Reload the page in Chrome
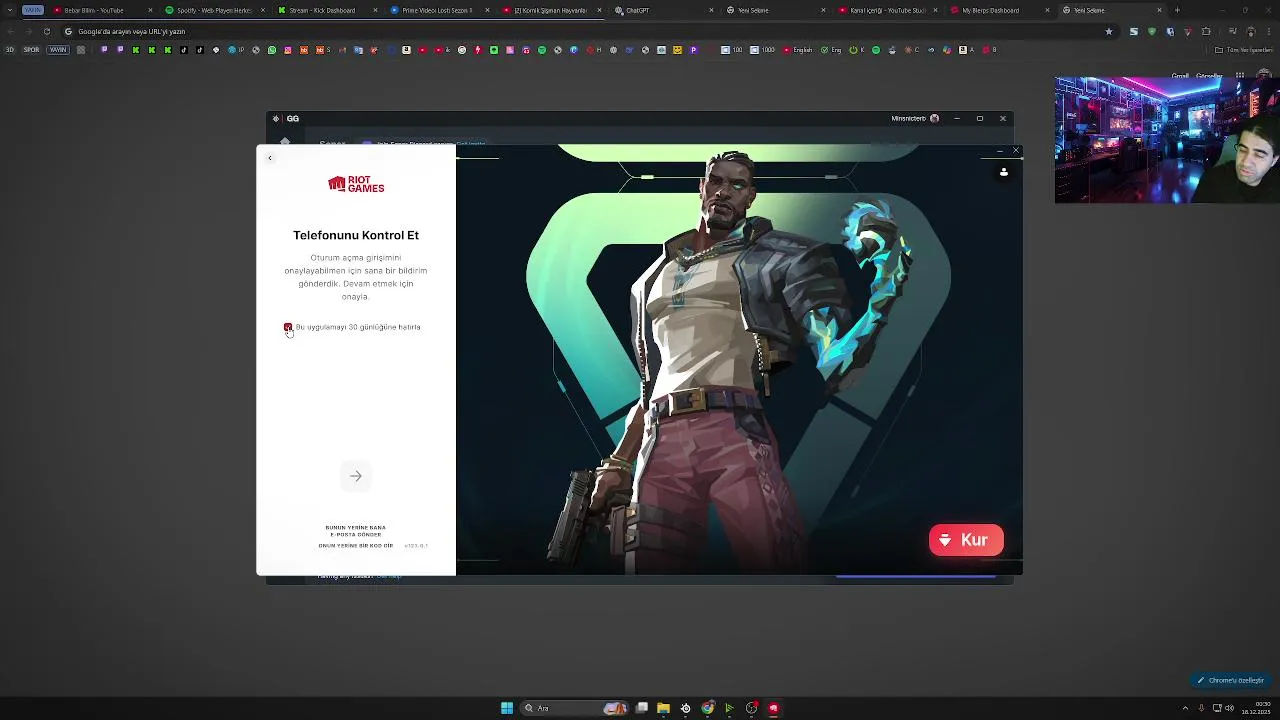The width and height of the screenshot is (1280, 720). pyautogui.click(x=46, y=31)
